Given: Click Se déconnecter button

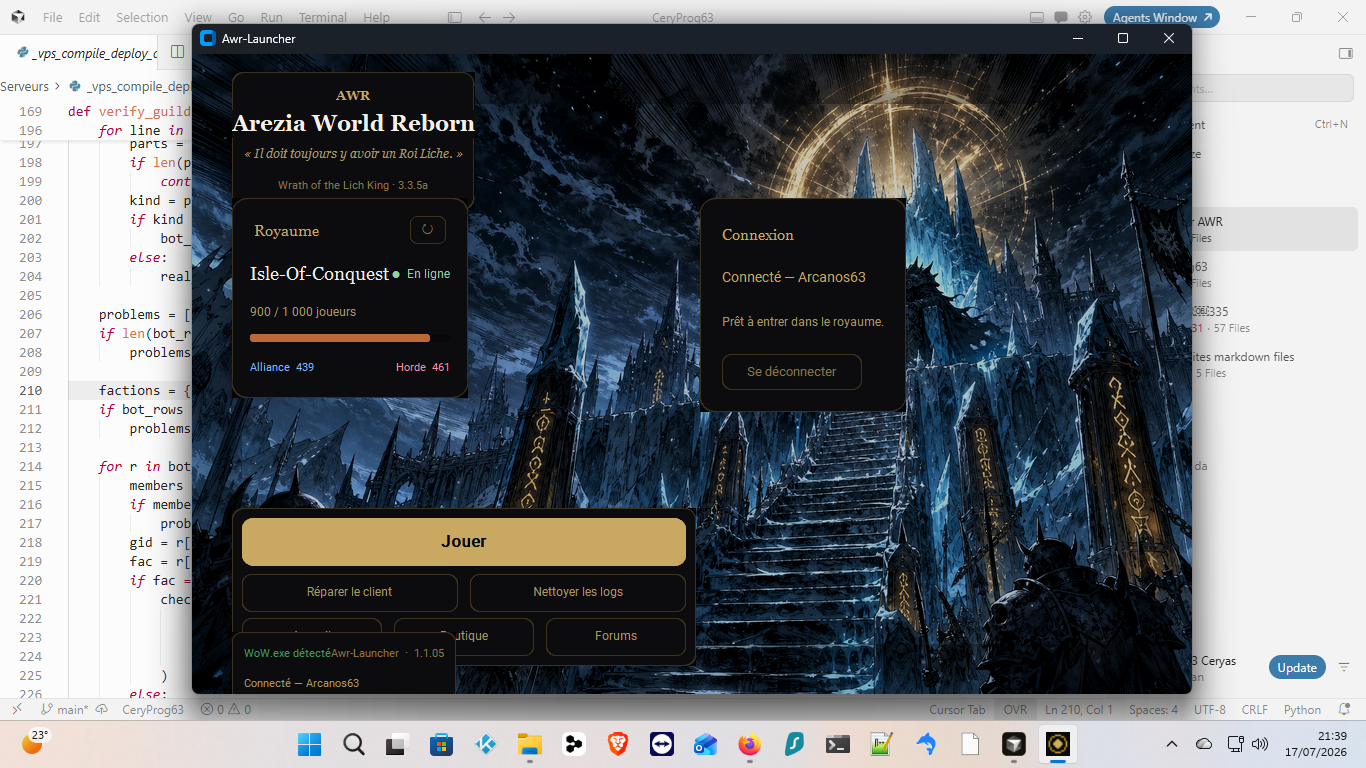Looking at the screenshot, I should click(x=792, y=371).
